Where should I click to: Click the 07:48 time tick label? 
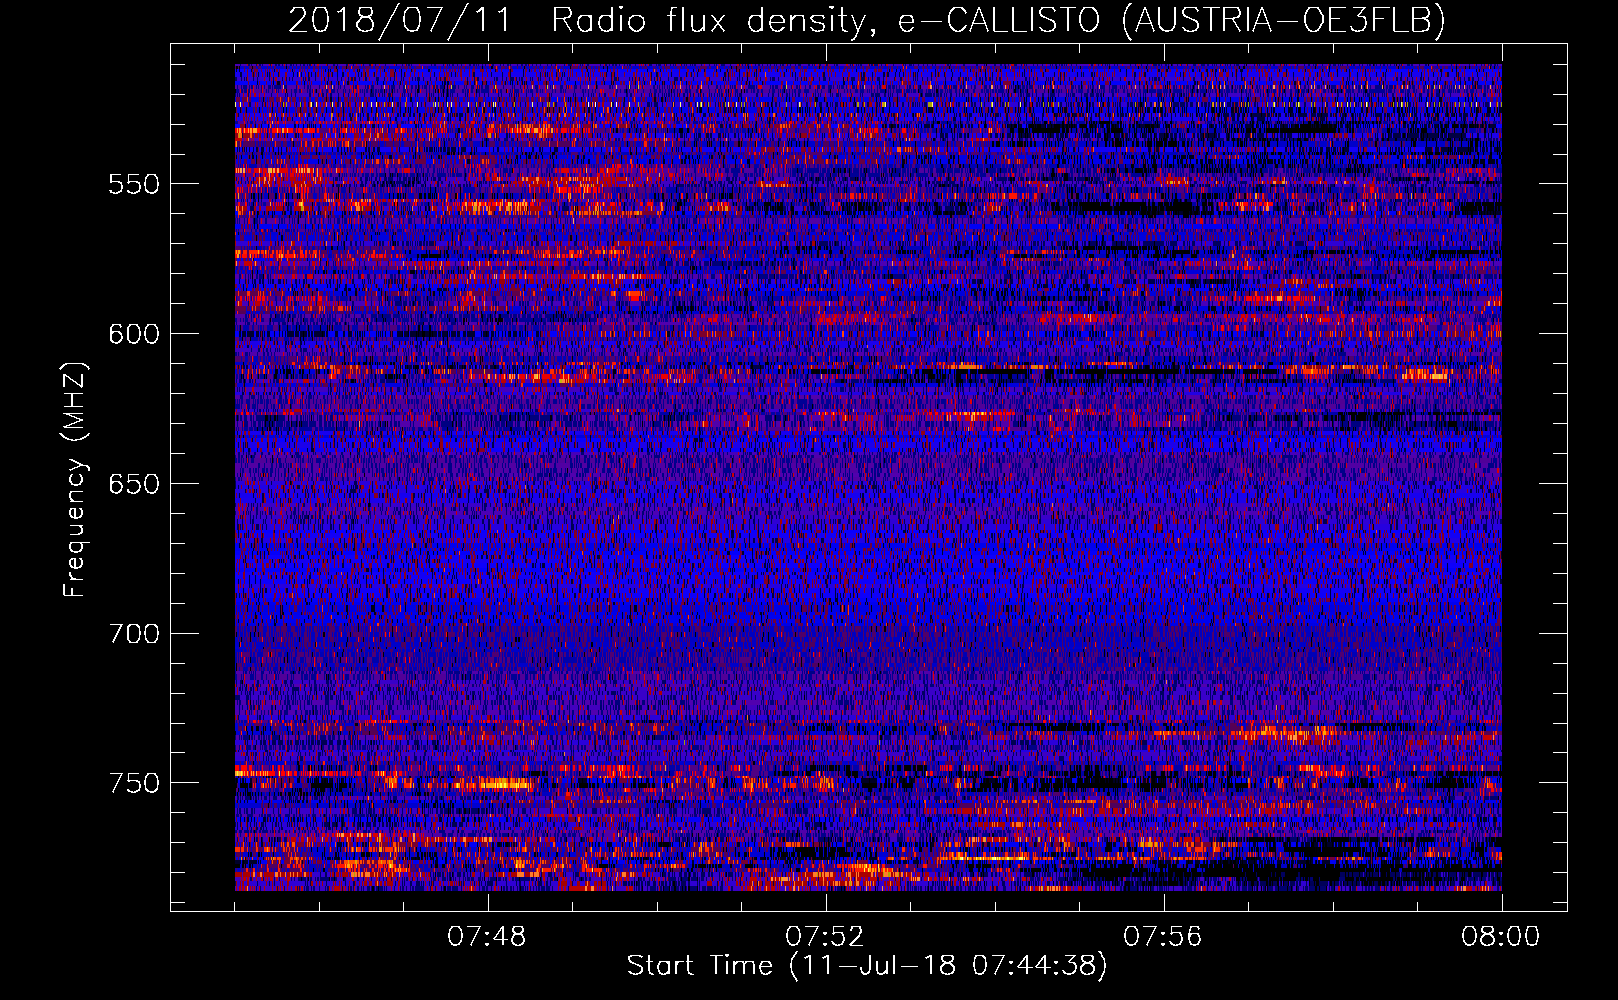point(487,937)
